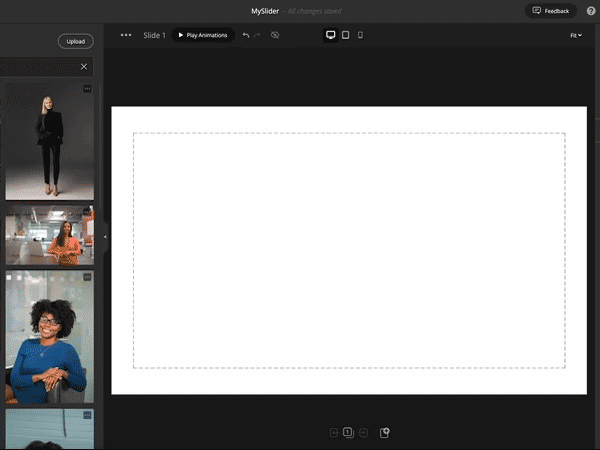Click the undo arrow
Image resolution: width=600 pixels, height=450 pixels.
tap(246, 35)
